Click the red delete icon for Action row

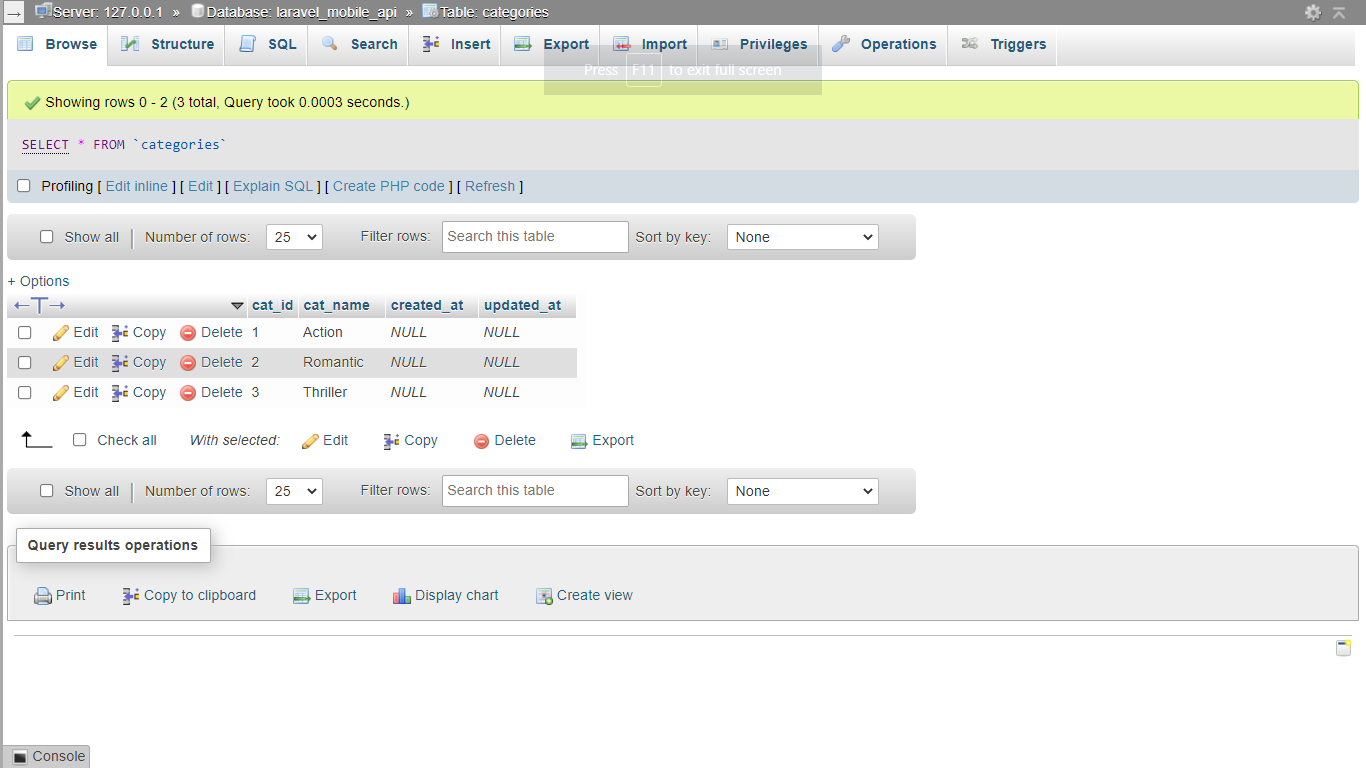tap(188, 333)
